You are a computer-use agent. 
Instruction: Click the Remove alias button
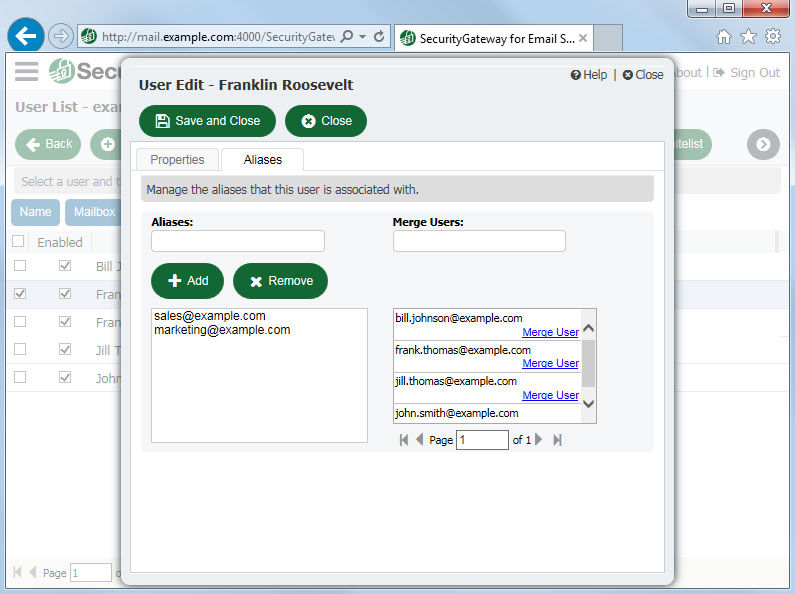[280, 281]
